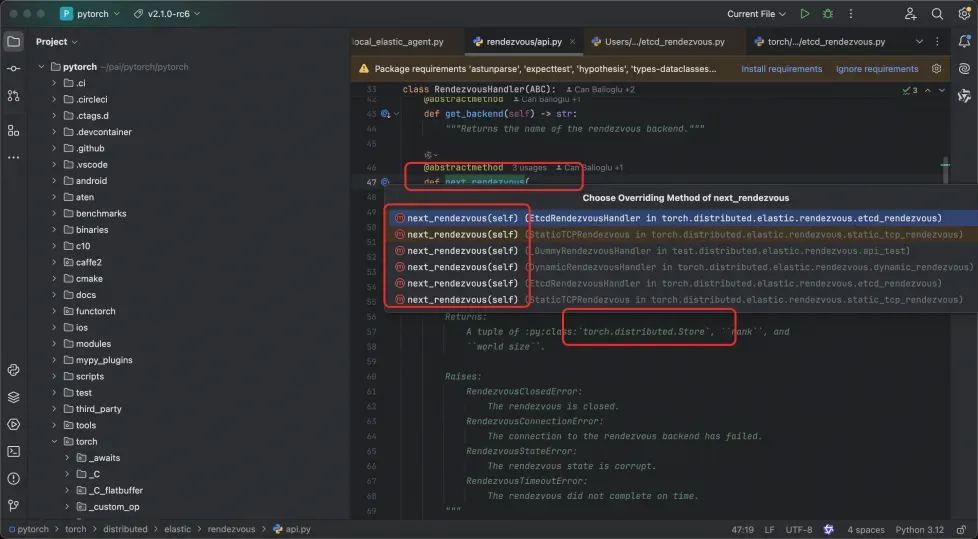Click the inspections widget showing 3
The height and width of the screenshot is (539, 978).
coord(909,90)
